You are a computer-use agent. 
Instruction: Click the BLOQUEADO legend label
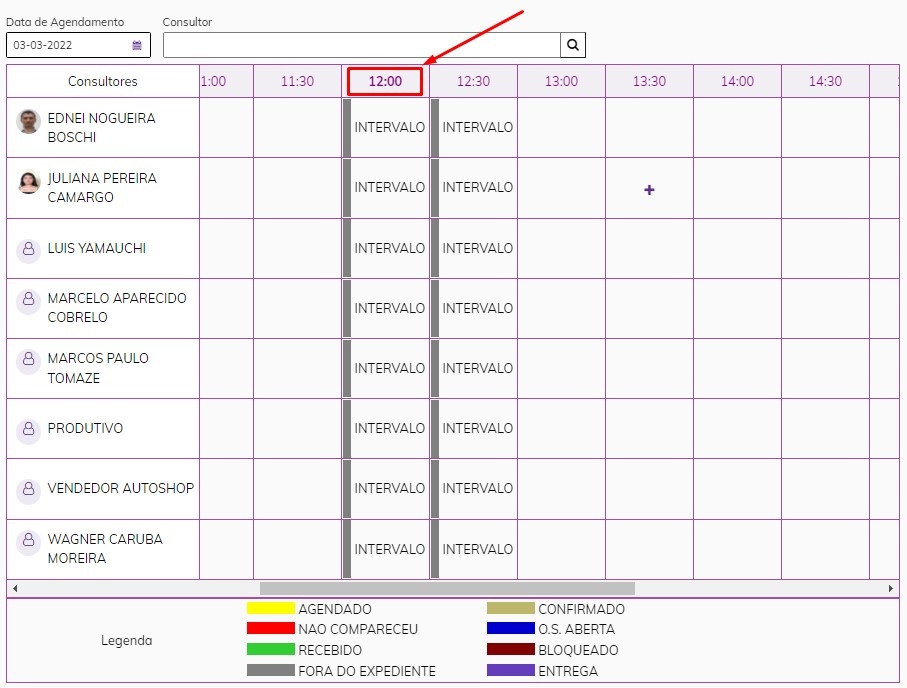[578, 650]
